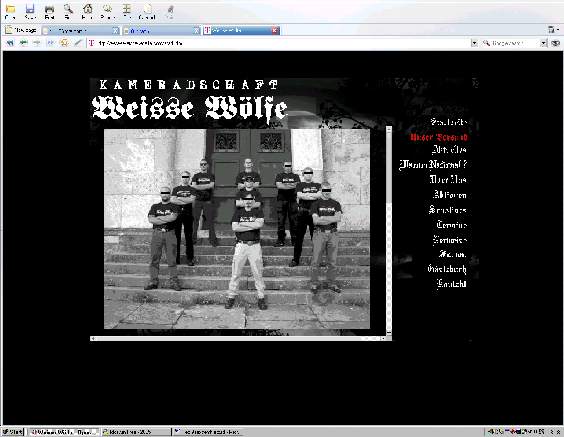The height and width of the screenshot is (437, 564).
Task: Click the topmost site navigation link
Action: 449,122
